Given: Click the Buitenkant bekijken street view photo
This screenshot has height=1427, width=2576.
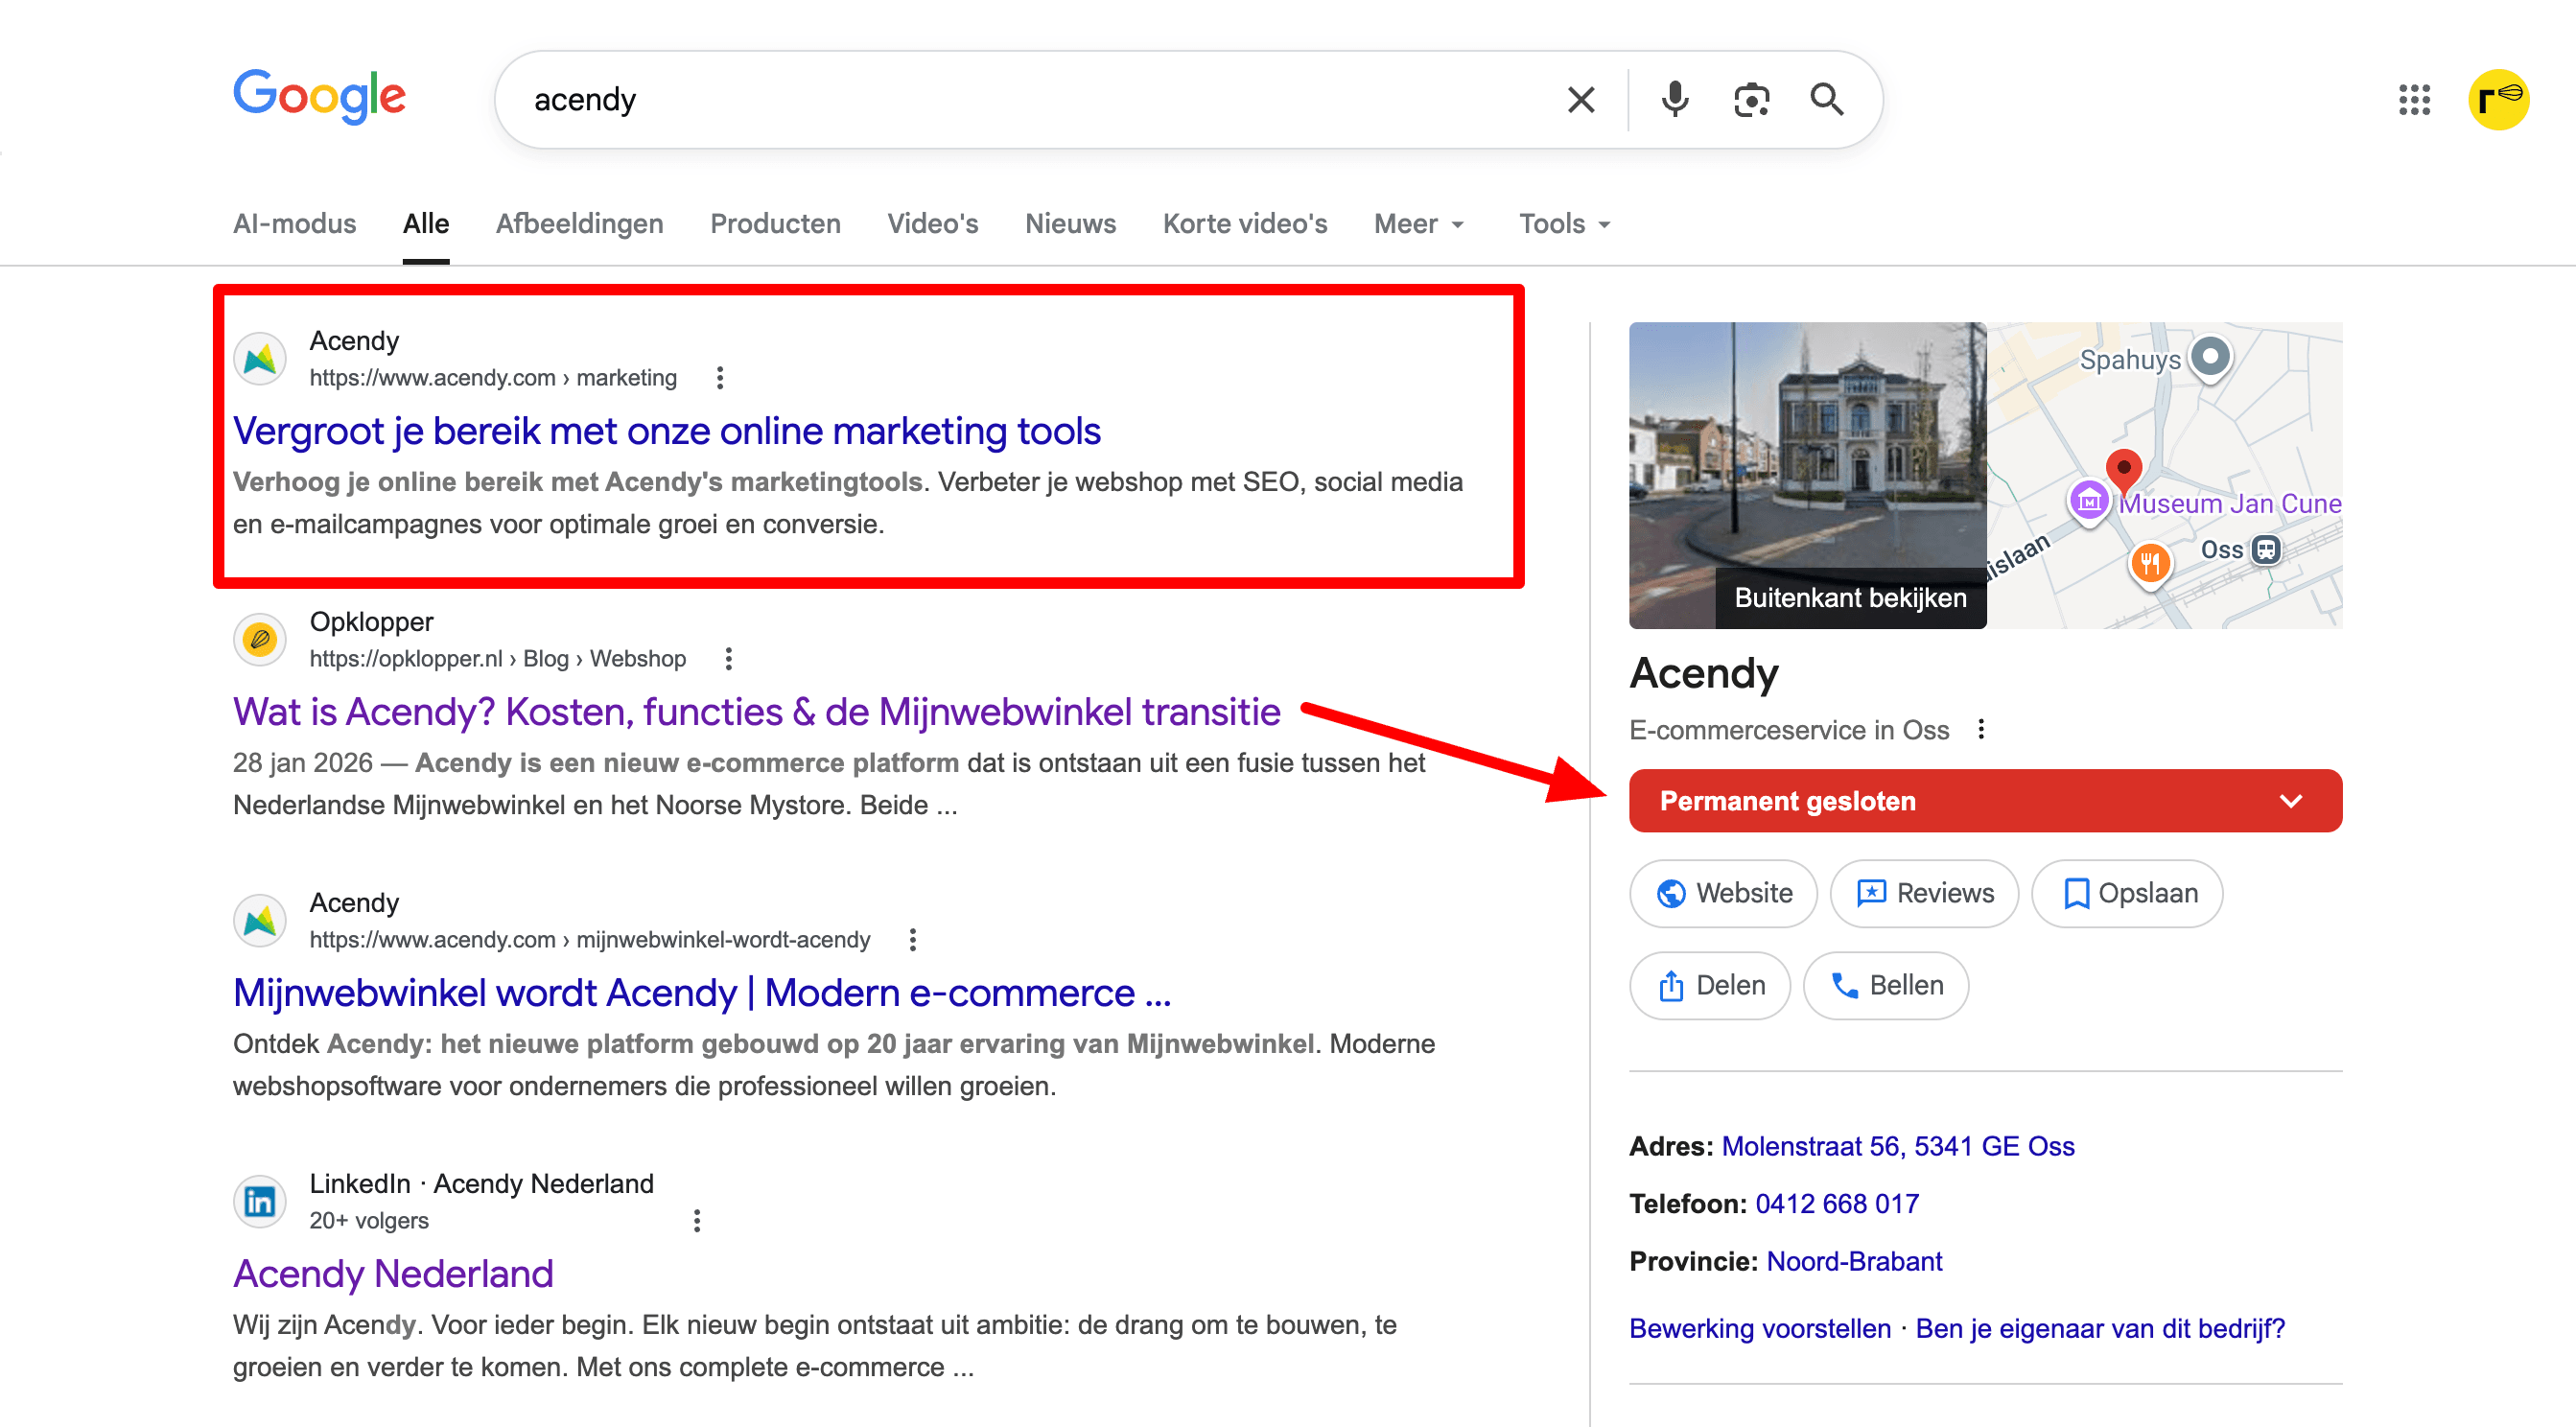Looking at the screenshot, I should click(1807, 475).
